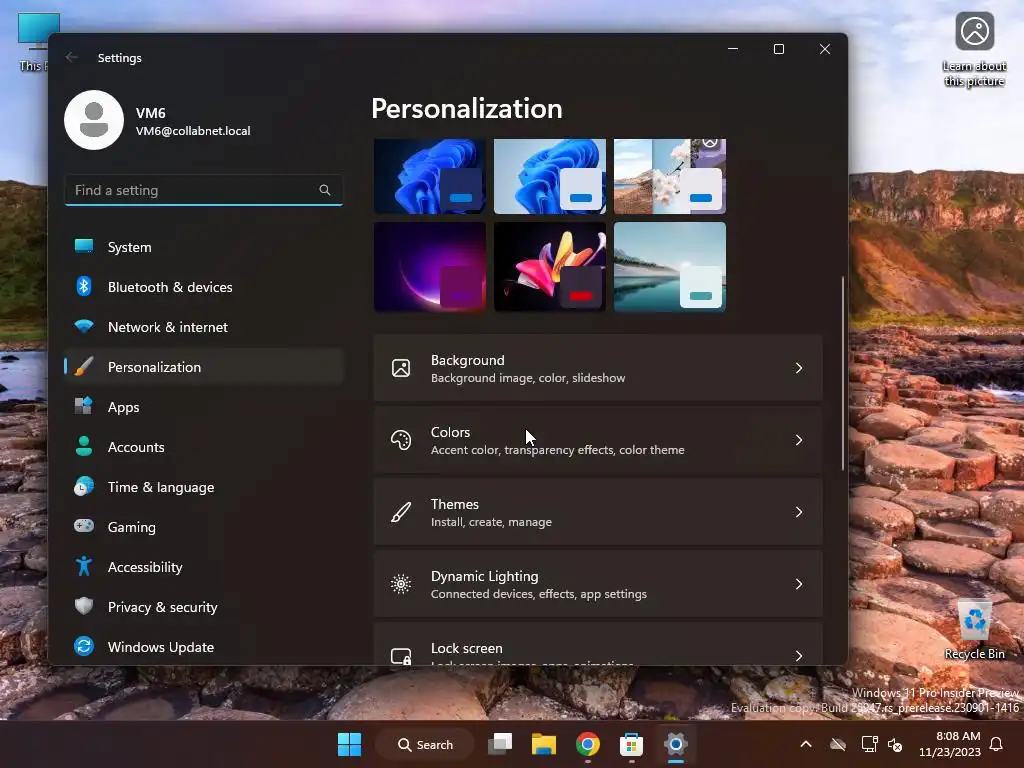Apply the colorful Captured Motion theme
The width and height of the screenshot is (1024, 768).
pyautogui.click(x=550, y=266)
